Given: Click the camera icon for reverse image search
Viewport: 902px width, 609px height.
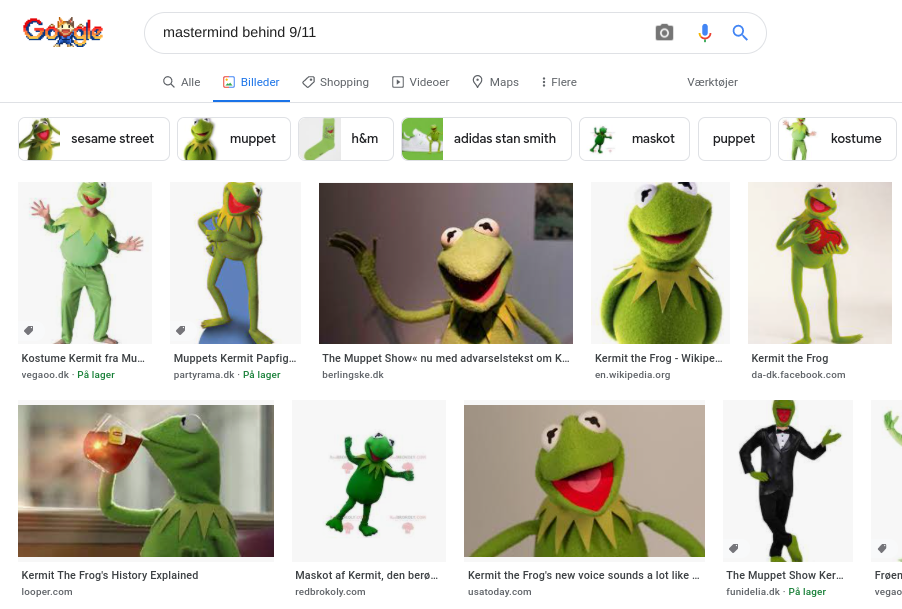Looking at the screenshot, I should point(663,32).
